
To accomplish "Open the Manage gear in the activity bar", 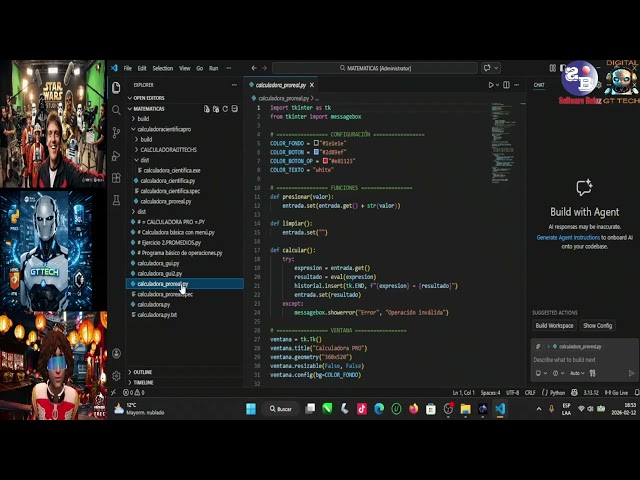I will [x=116, y=376].
